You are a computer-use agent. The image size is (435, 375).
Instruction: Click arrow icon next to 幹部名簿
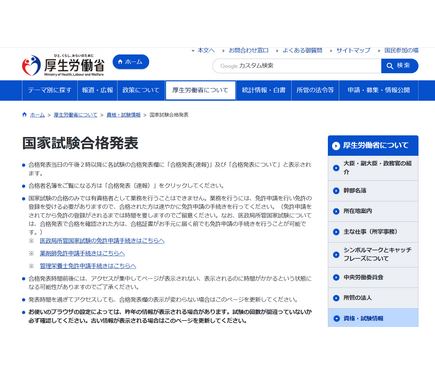(336, 191)
